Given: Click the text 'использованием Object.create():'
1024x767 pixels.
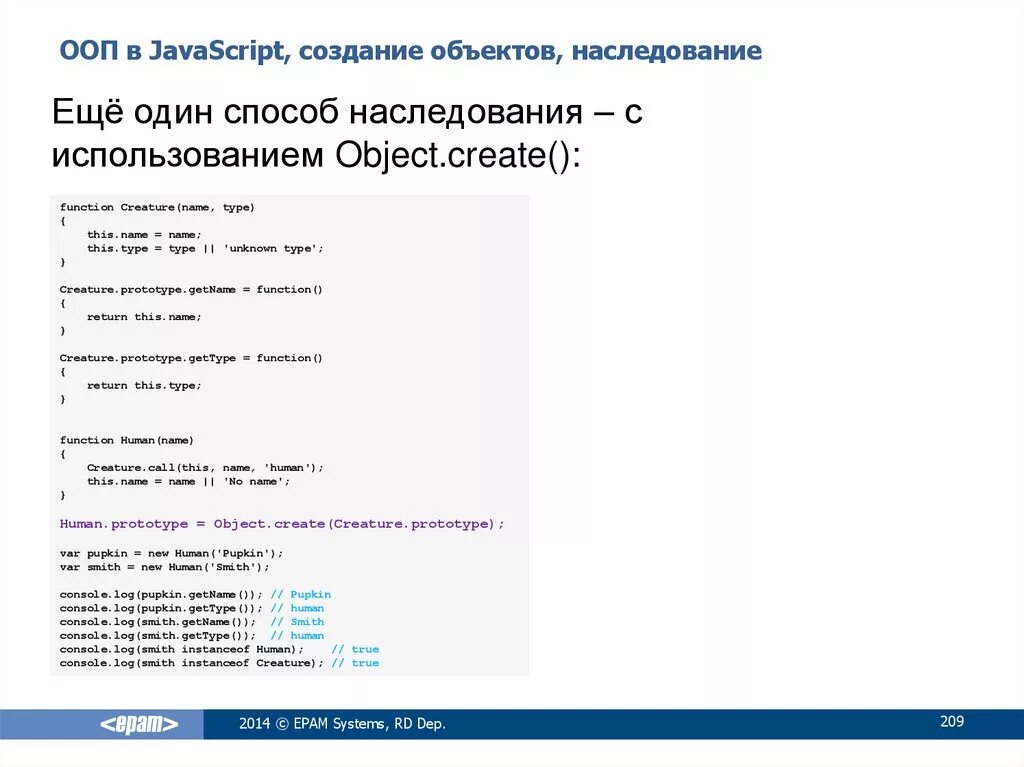Looking at the screenshot, I should [316, 155].
